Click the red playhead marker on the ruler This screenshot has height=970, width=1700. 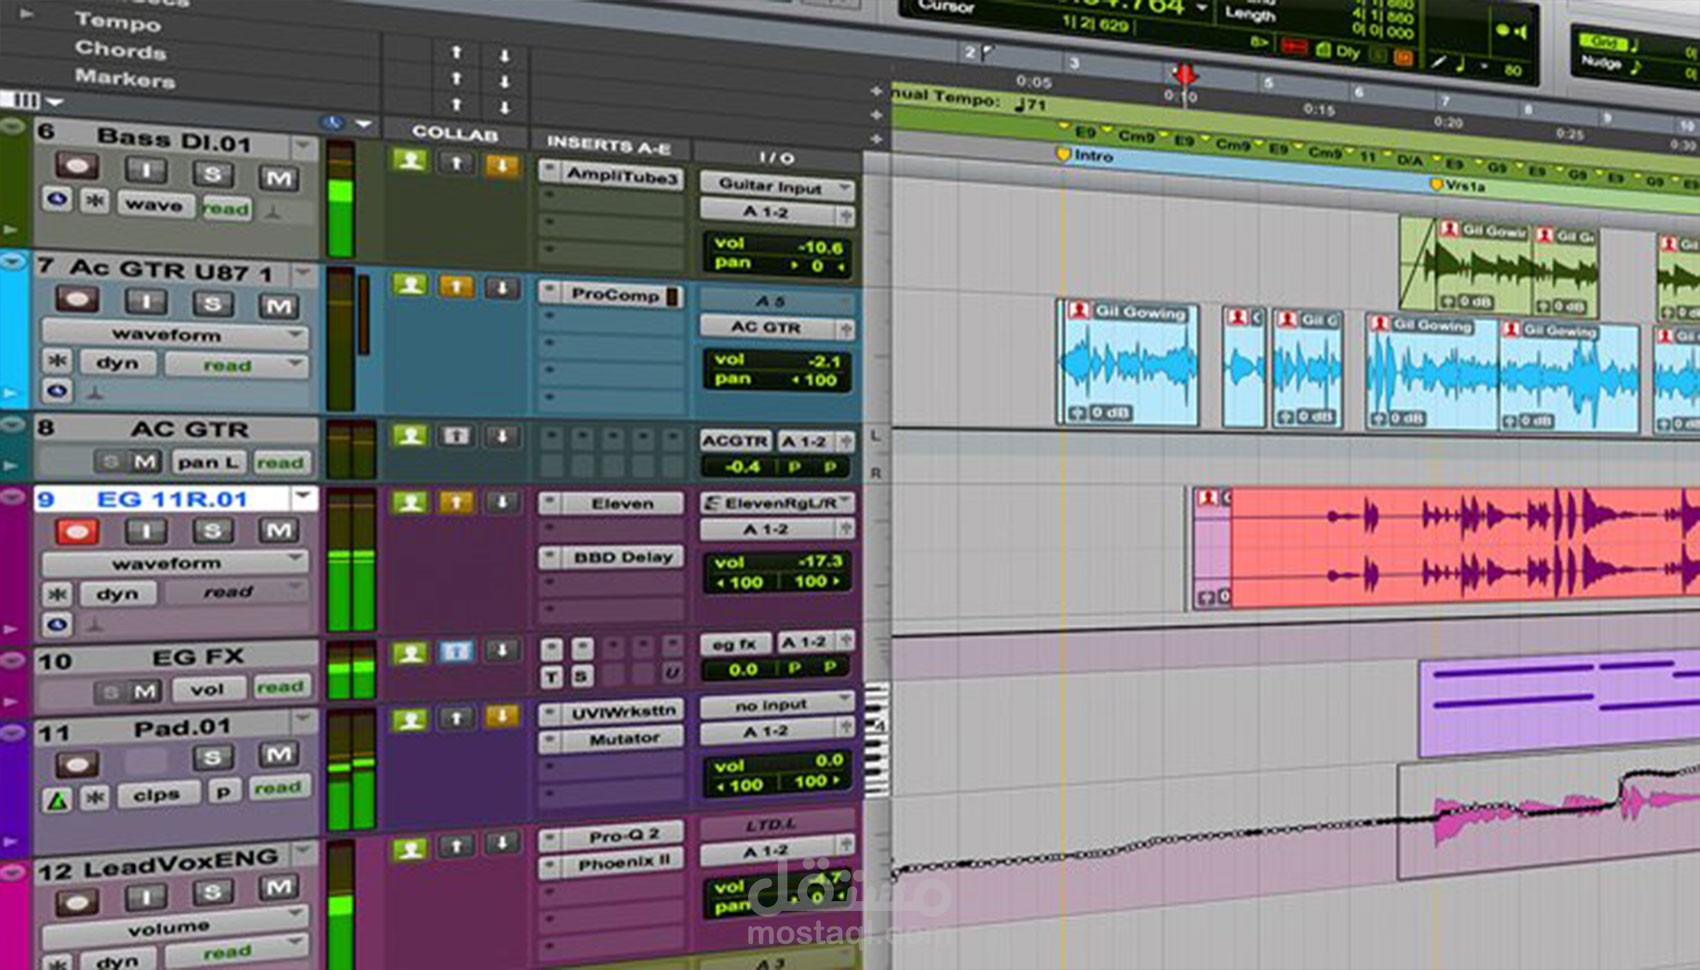coord(1184,74)
